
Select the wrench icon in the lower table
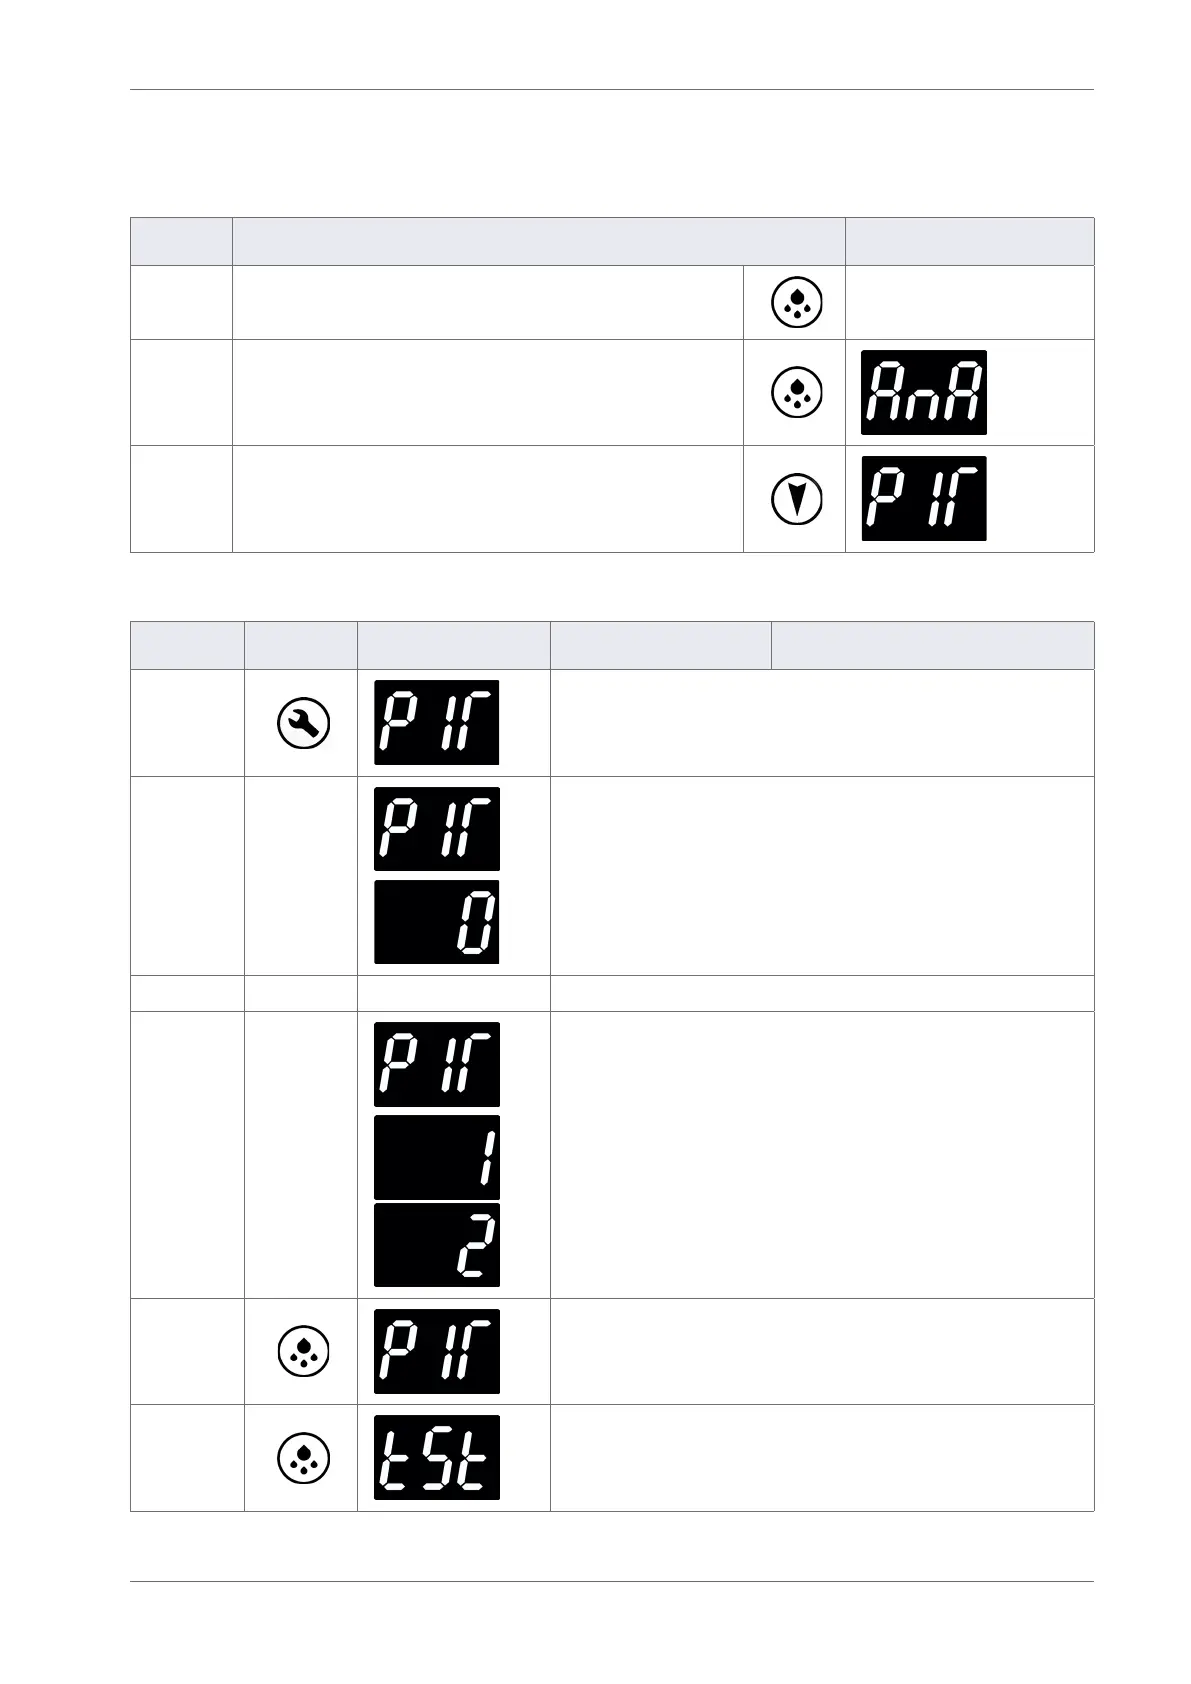coord(302,723)
